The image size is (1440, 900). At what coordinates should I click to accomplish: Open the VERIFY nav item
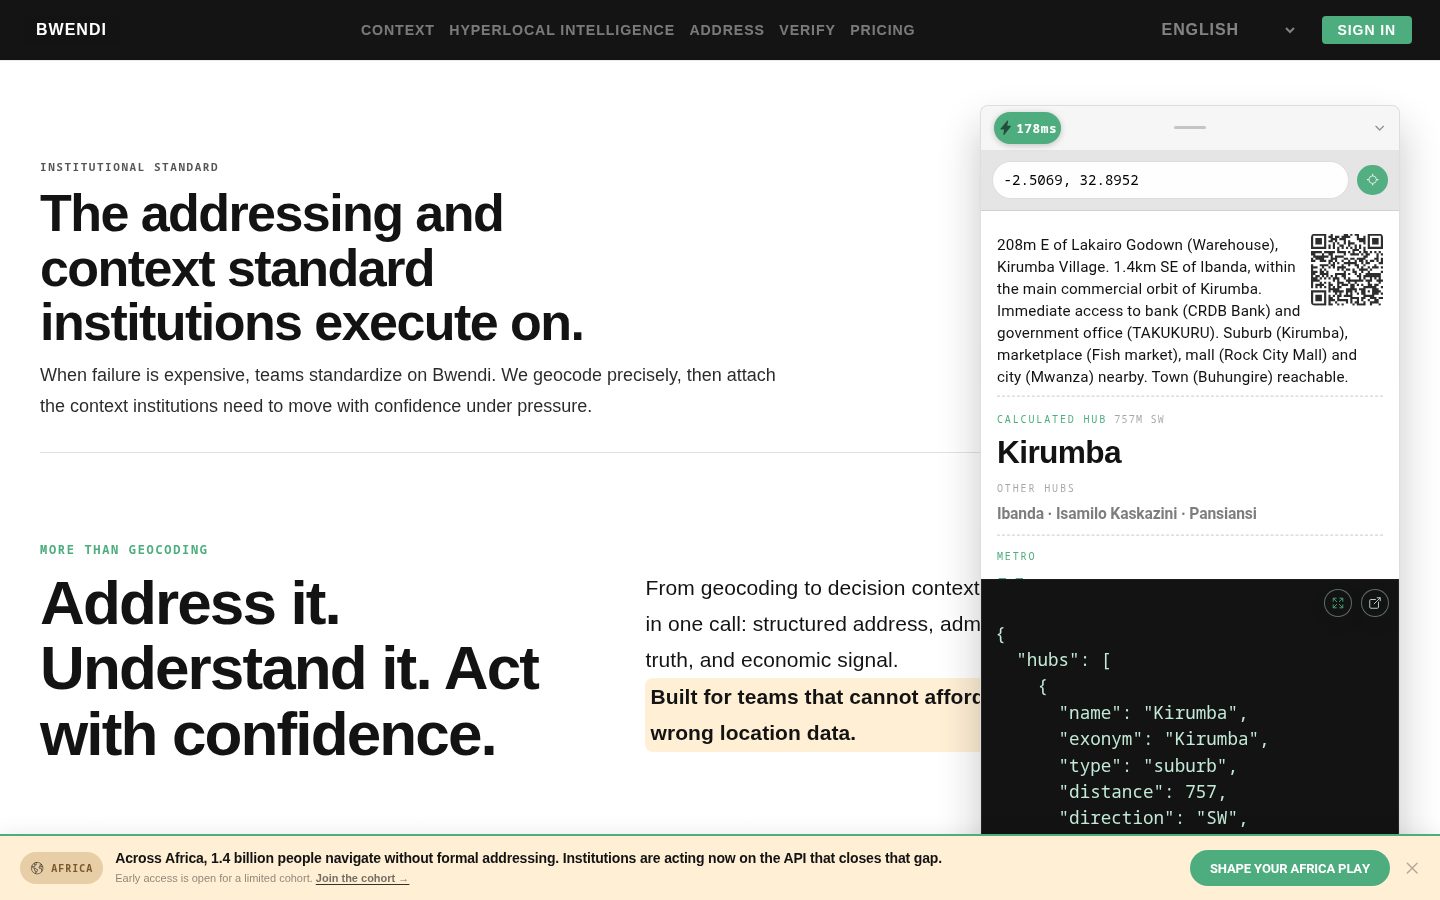pos(807,30)
